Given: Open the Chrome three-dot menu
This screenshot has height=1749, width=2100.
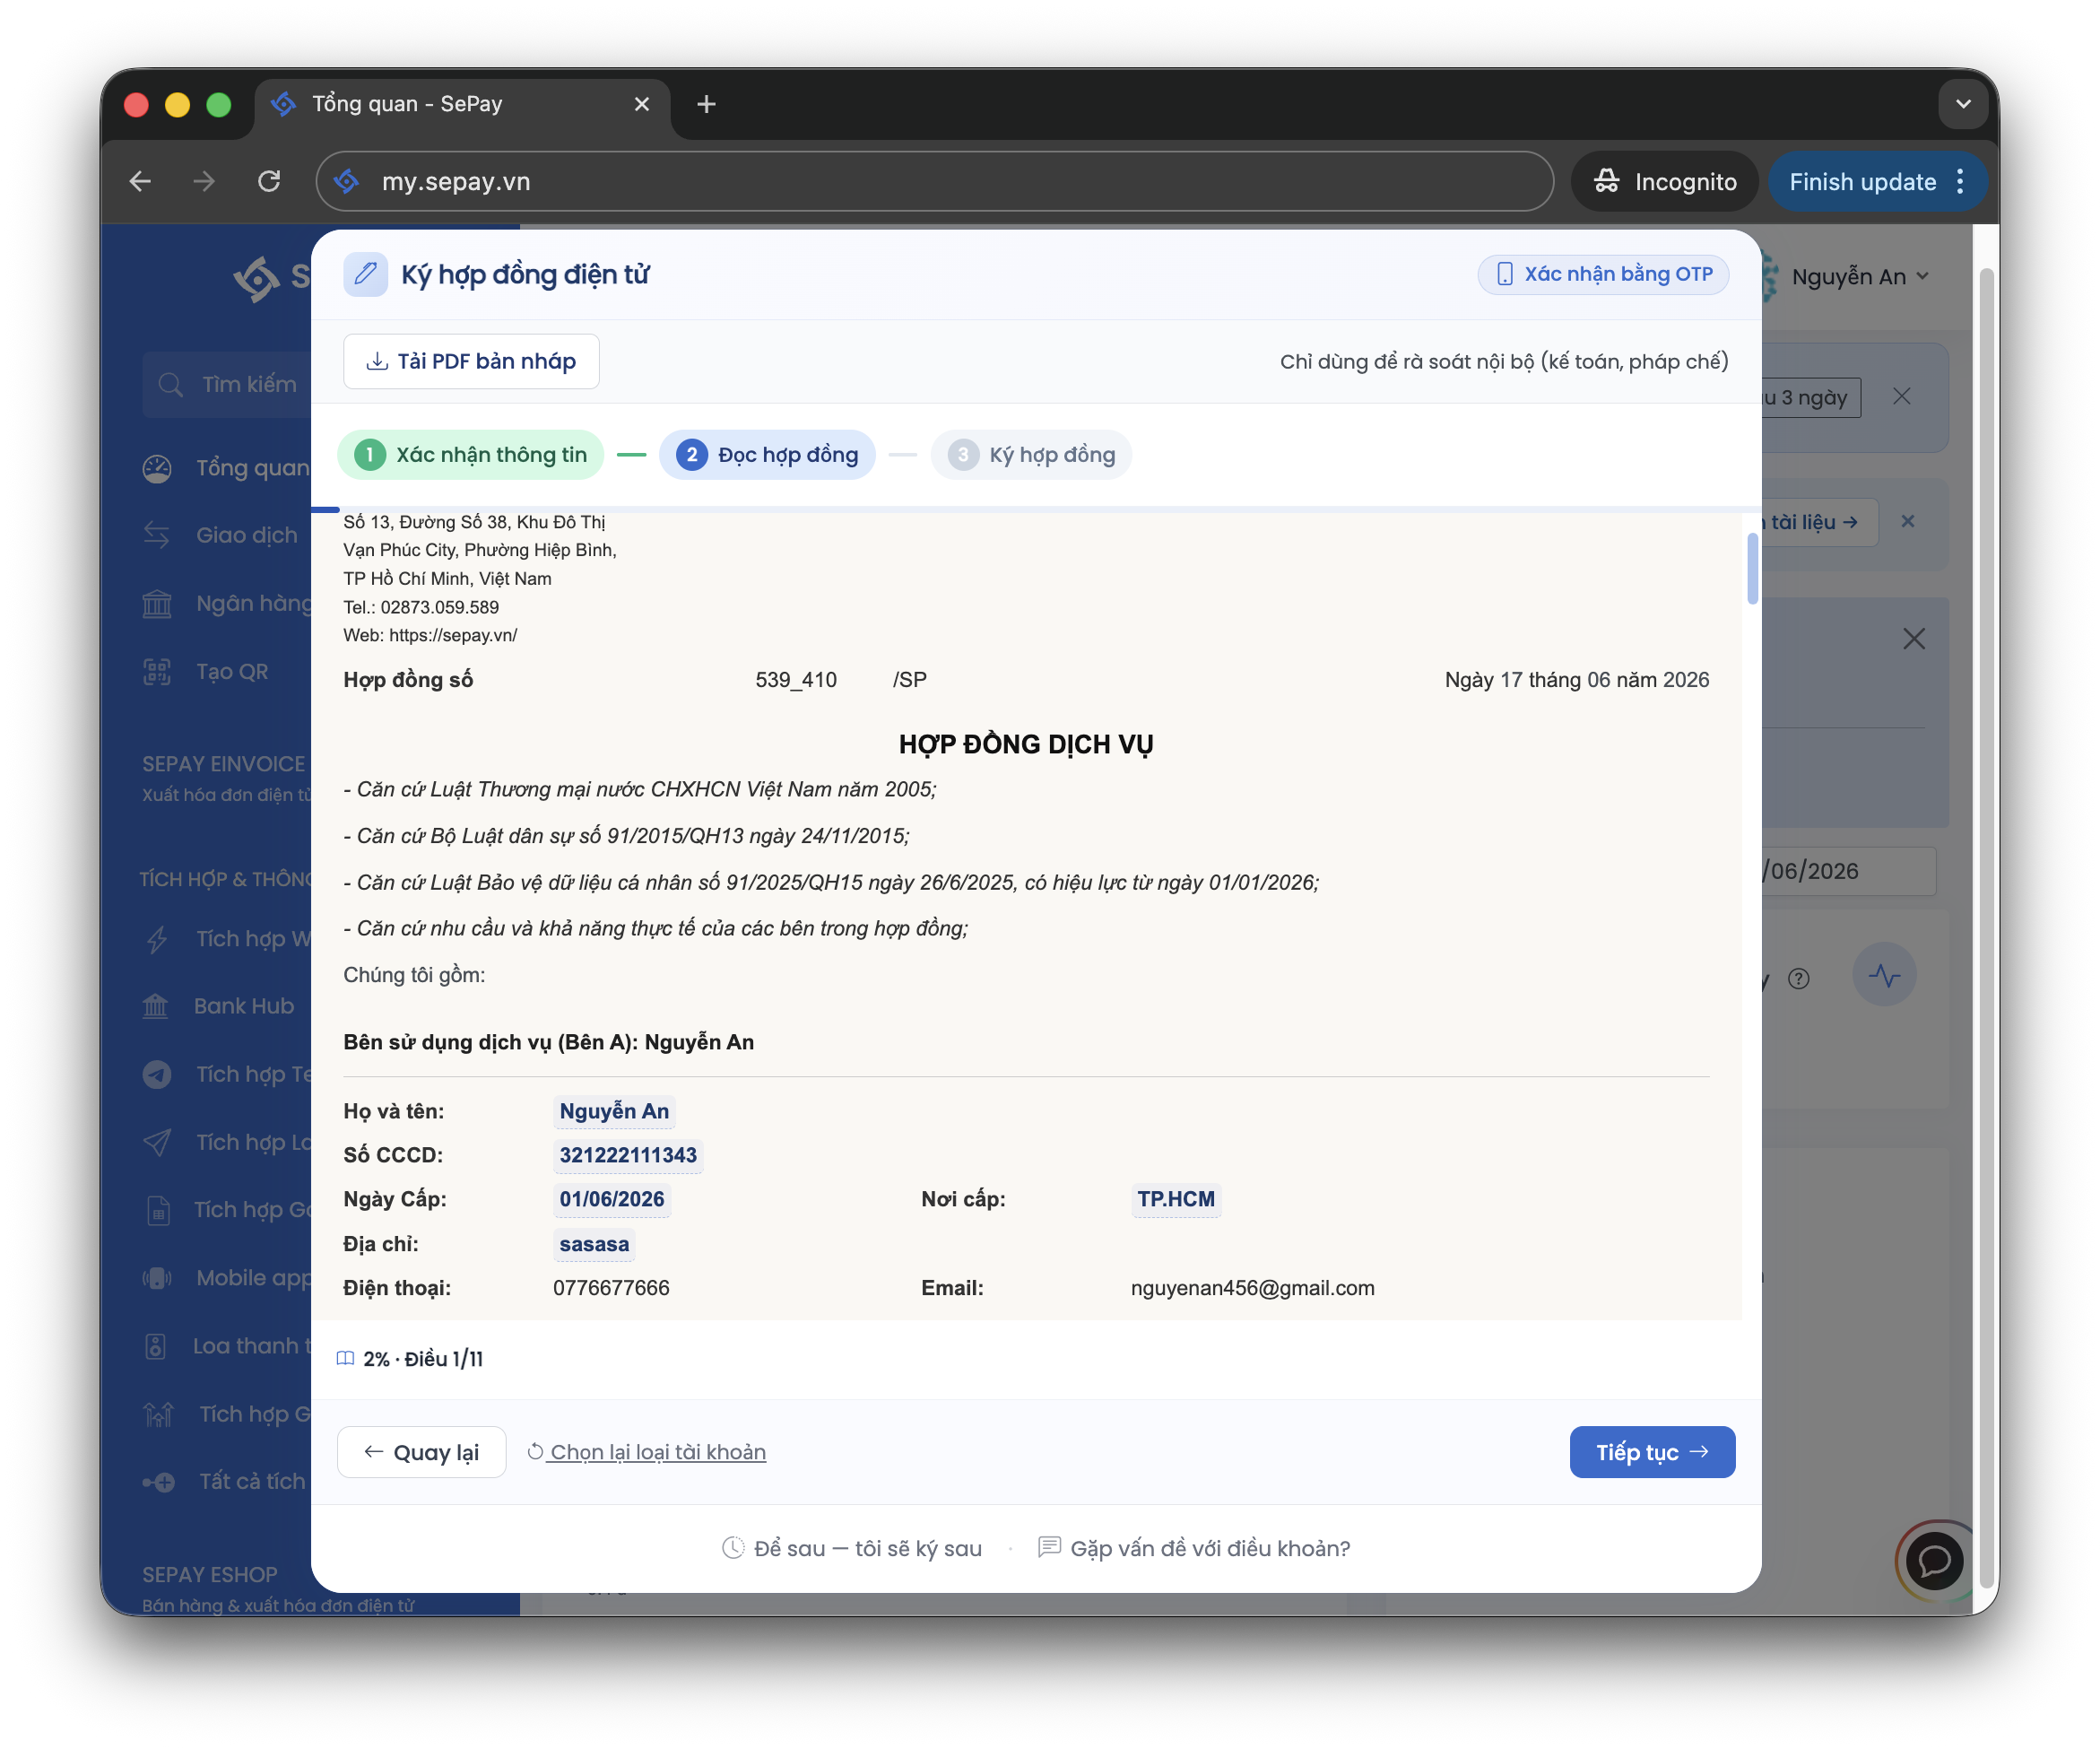Looking at the screenshot, I should click(1961, 181).
